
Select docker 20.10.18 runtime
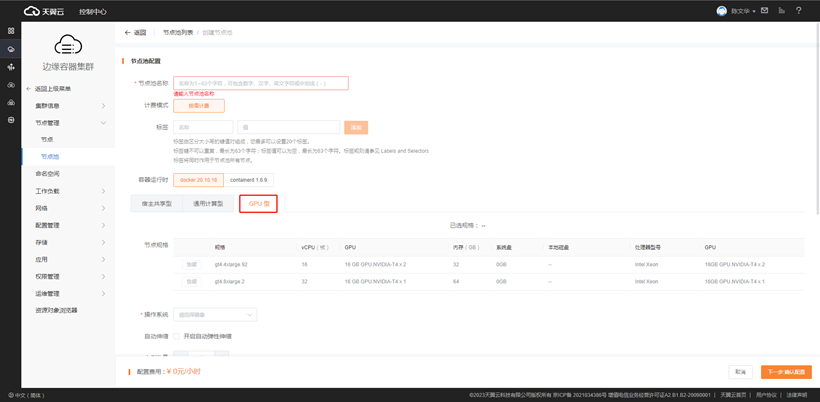click(198, 180)
